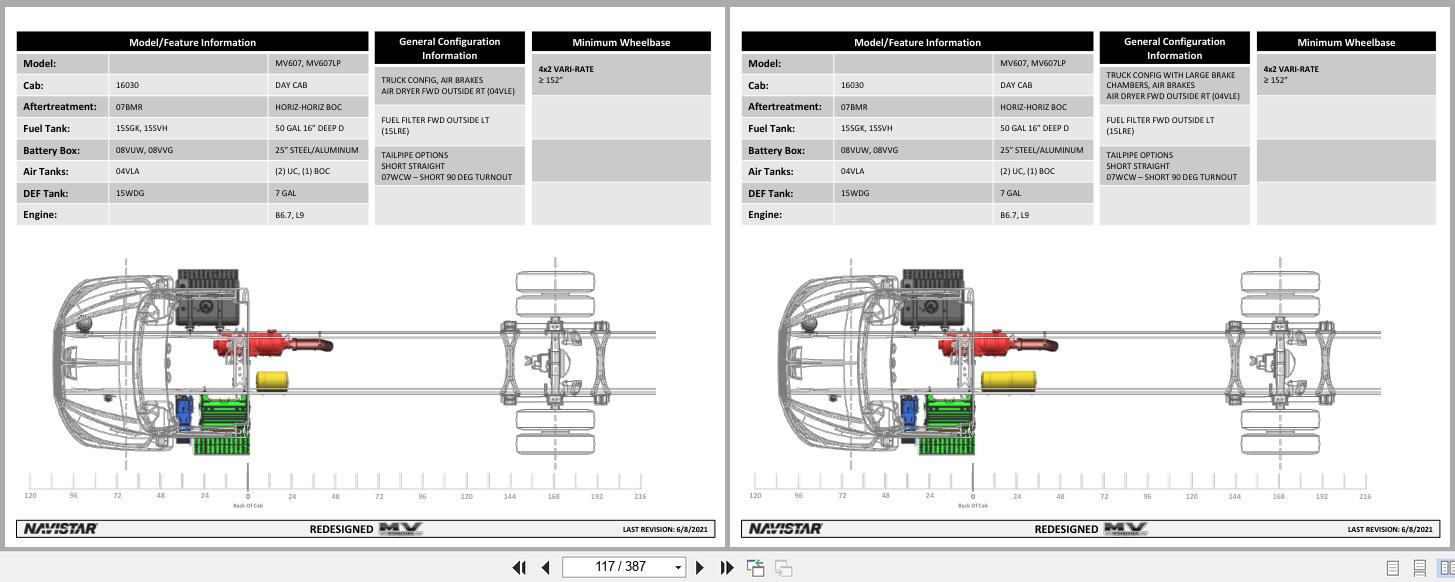The image size is (1455, 582).
Task: Click '15WDG' DEF tank code on left page
Action: (x=130, y=193)
